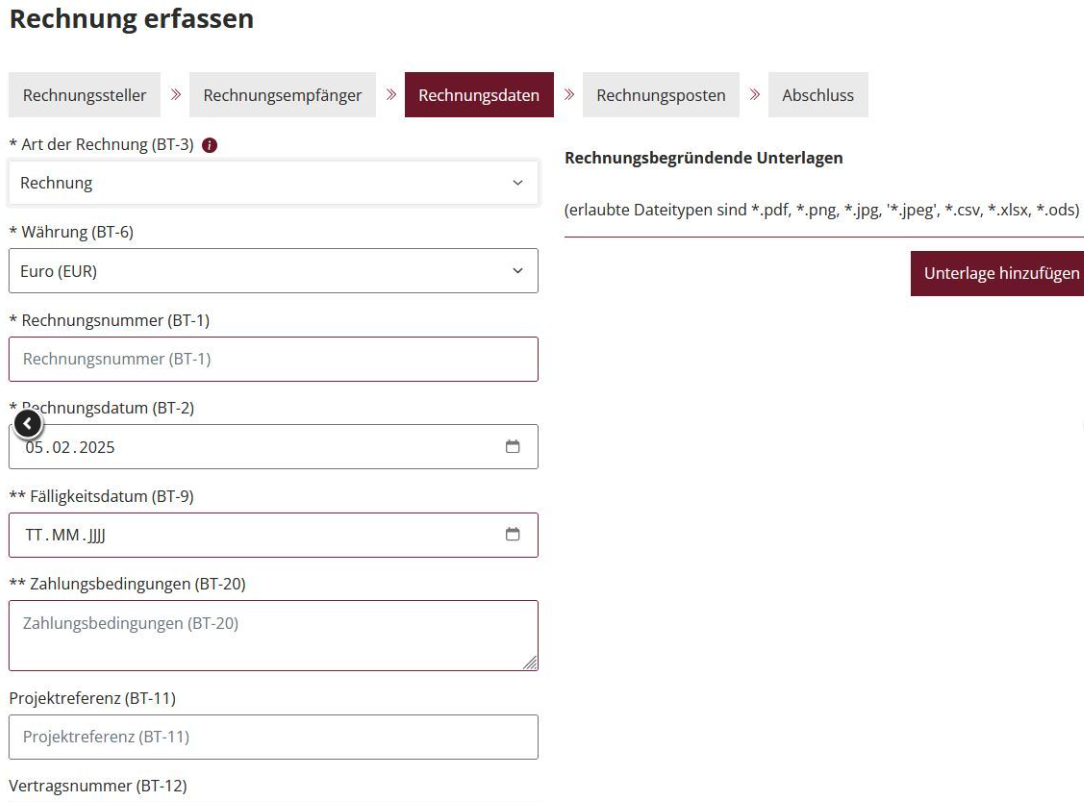This screenshot has width=1084, height=802.
Task: Select the Rechnungsdaten step tab
Action: point(479,95)
